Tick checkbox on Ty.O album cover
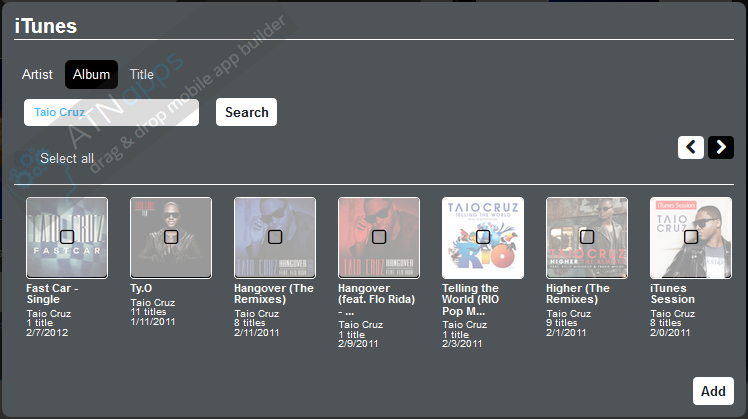This screenshot has width=748, height=419. [x=171, y=237]
